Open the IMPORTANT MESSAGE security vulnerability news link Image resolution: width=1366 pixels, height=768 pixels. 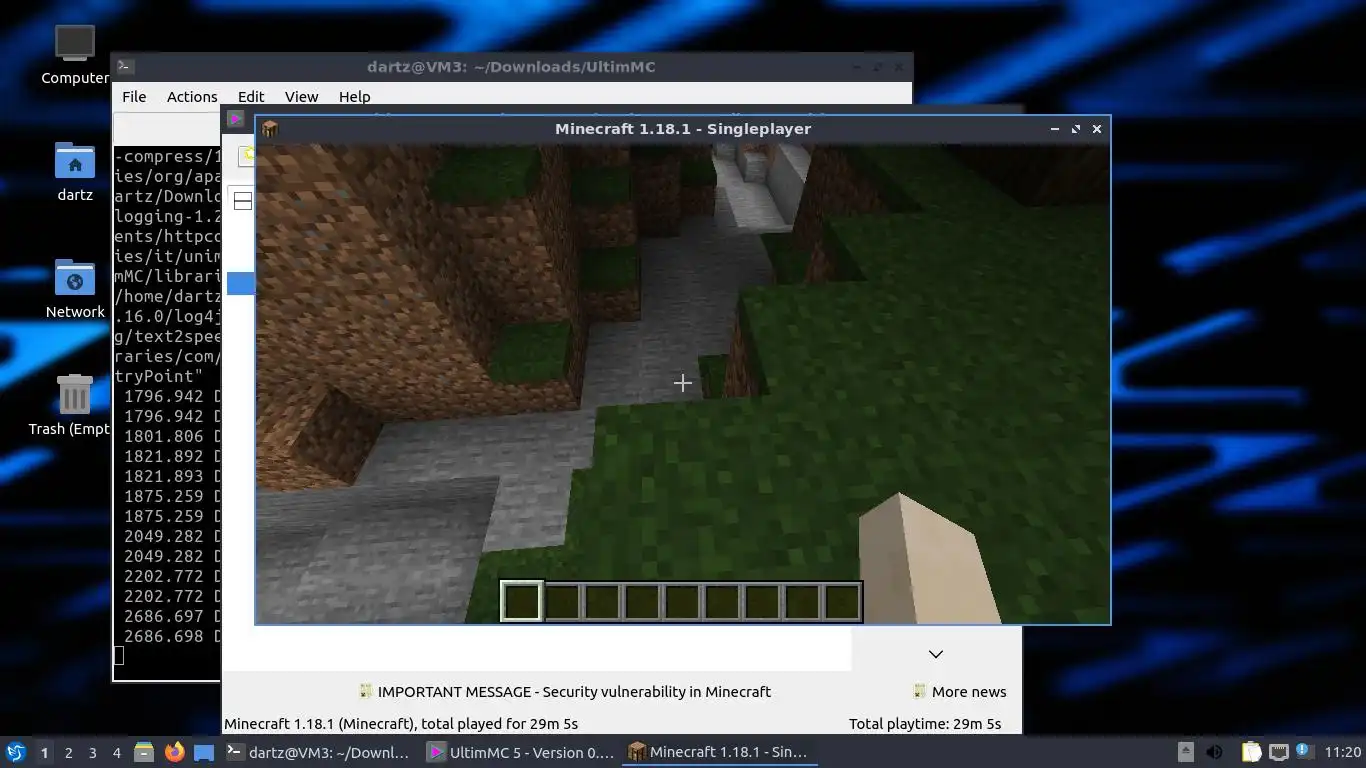(565, 691)
